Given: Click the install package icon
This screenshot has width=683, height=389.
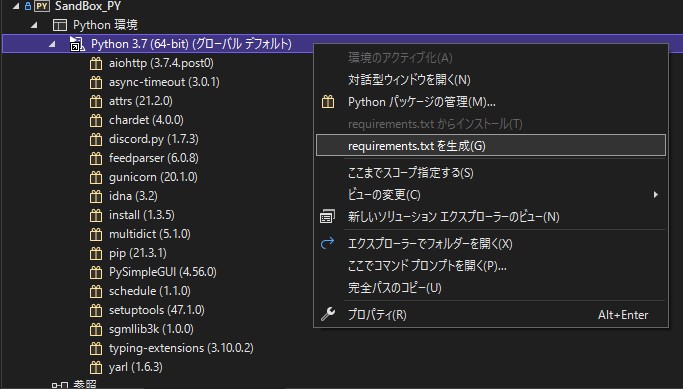Looking at the screenshot, I should [x=96, y=216].
